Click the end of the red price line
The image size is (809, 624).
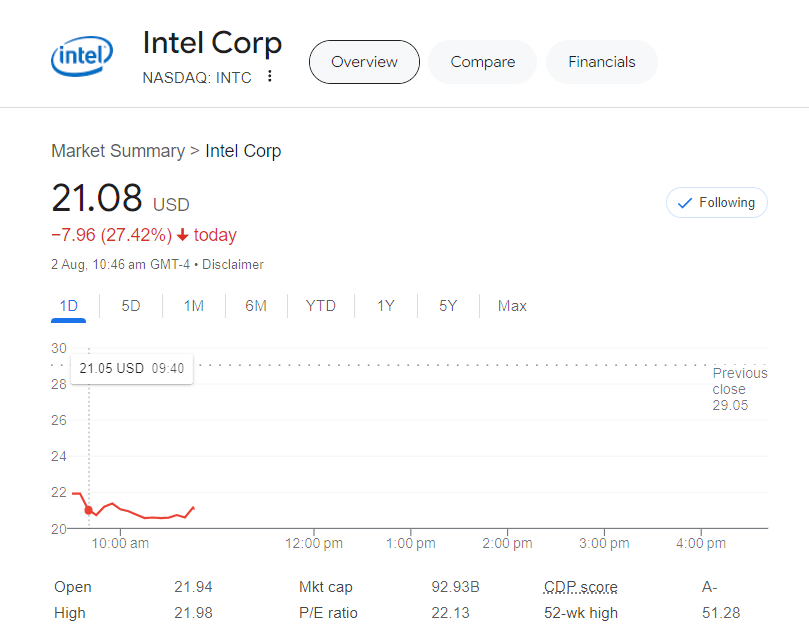193,507
